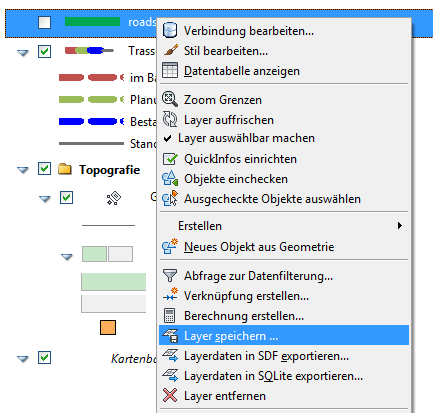435x415 pixels.
Task: Uncheck the Topografie group checkbox
Action: pyautogui.click(x=44, y=169)
